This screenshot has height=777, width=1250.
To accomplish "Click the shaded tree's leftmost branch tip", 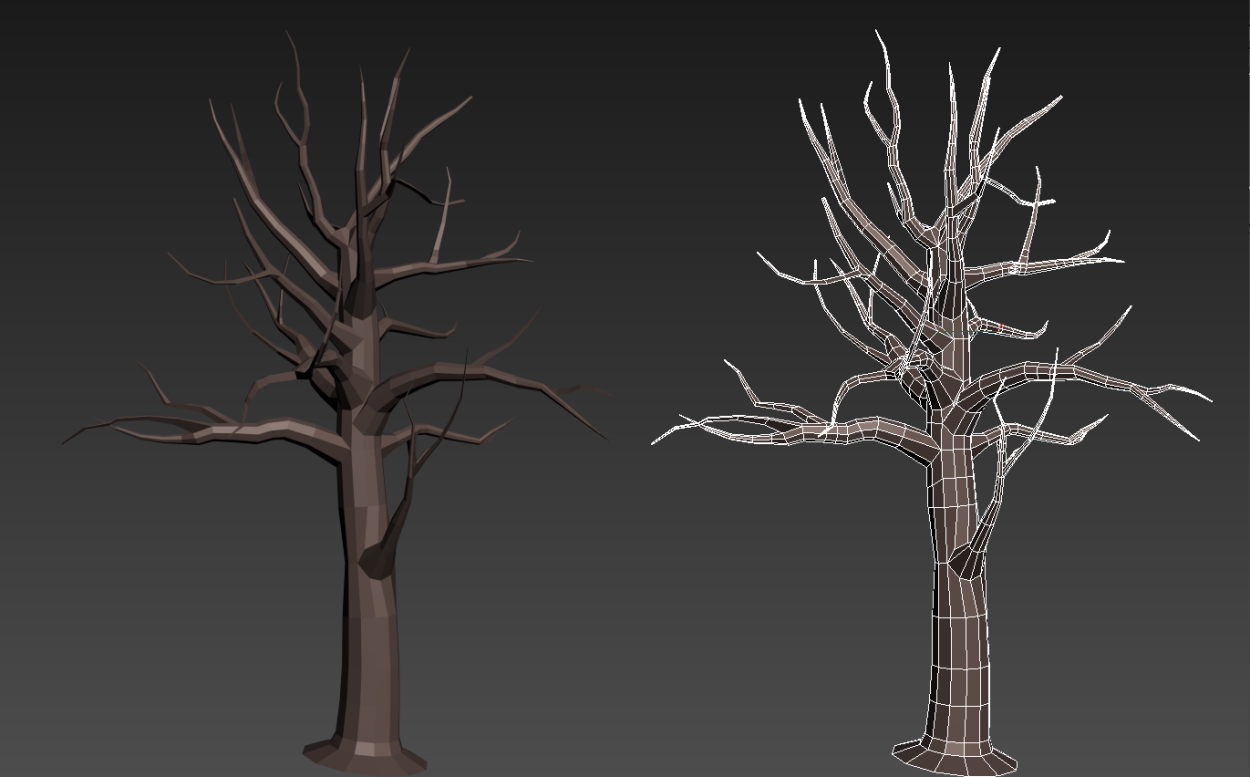I will coord(66,441).
